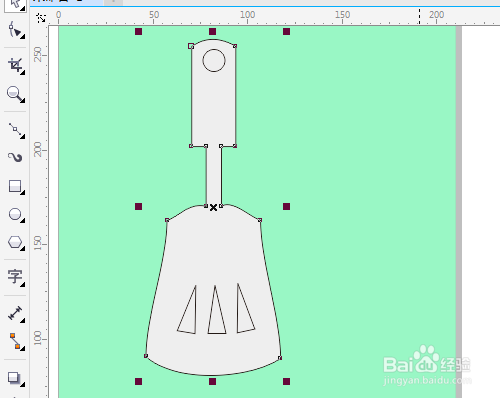
Task: Select the Rectangle tool
Action: [15, 186]
